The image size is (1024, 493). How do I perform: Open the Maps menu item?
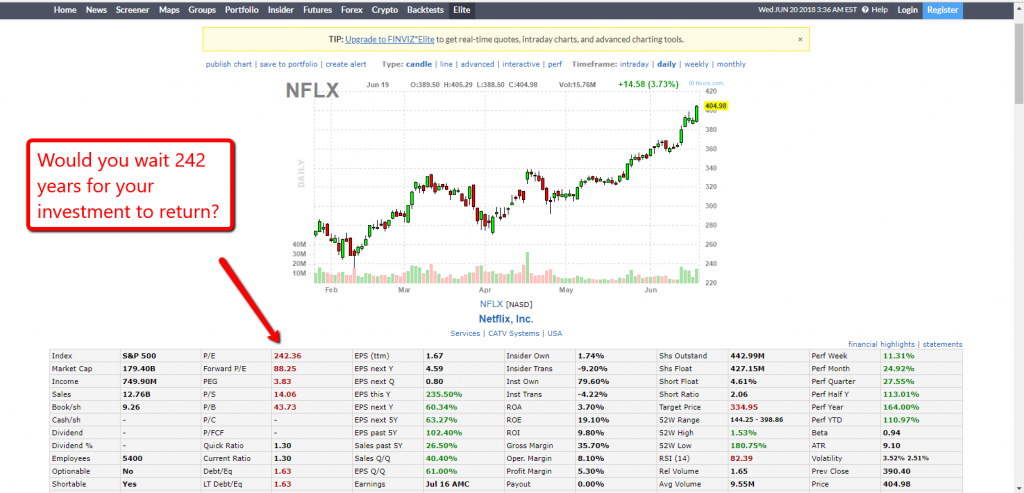coord(169,10)
